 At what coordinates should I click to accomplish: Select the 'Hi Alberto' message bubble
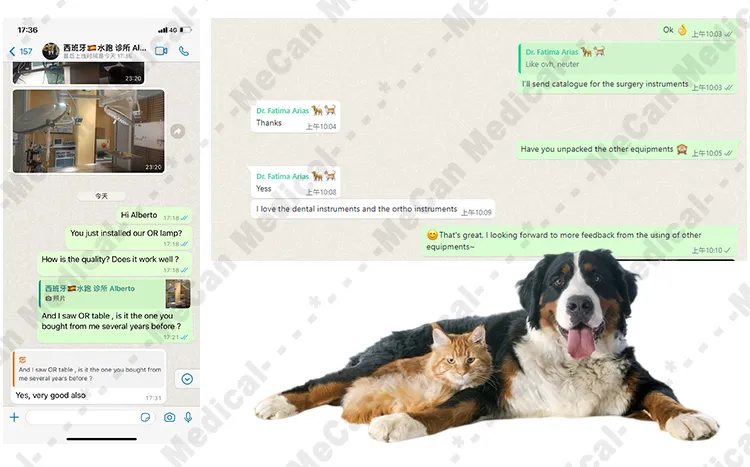click(x=140, y=215)
